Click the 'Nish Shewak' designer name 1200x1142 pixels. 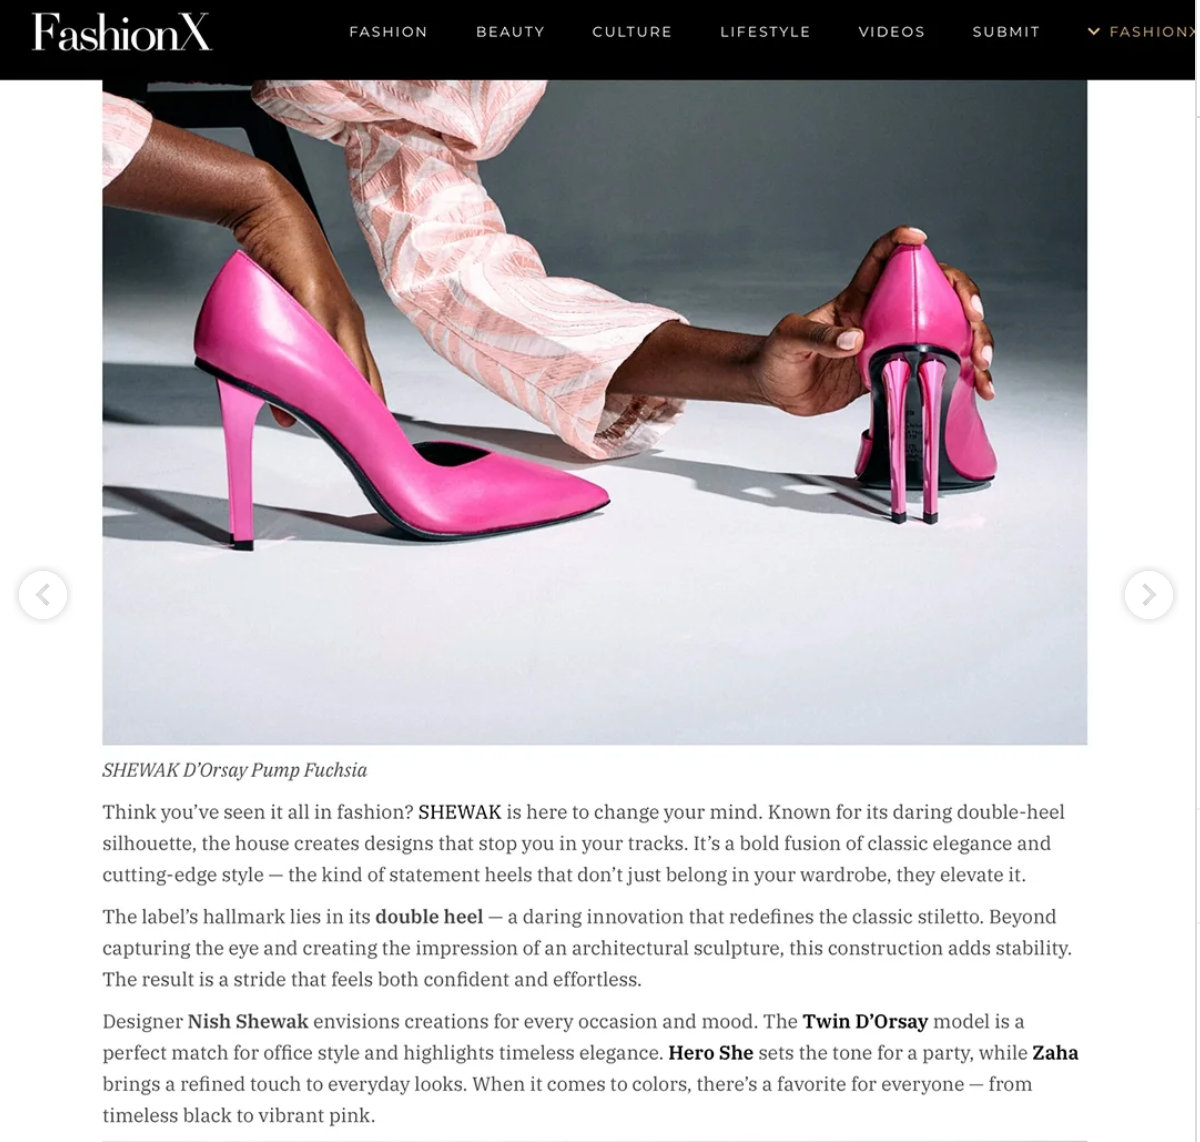point(248,1022)
